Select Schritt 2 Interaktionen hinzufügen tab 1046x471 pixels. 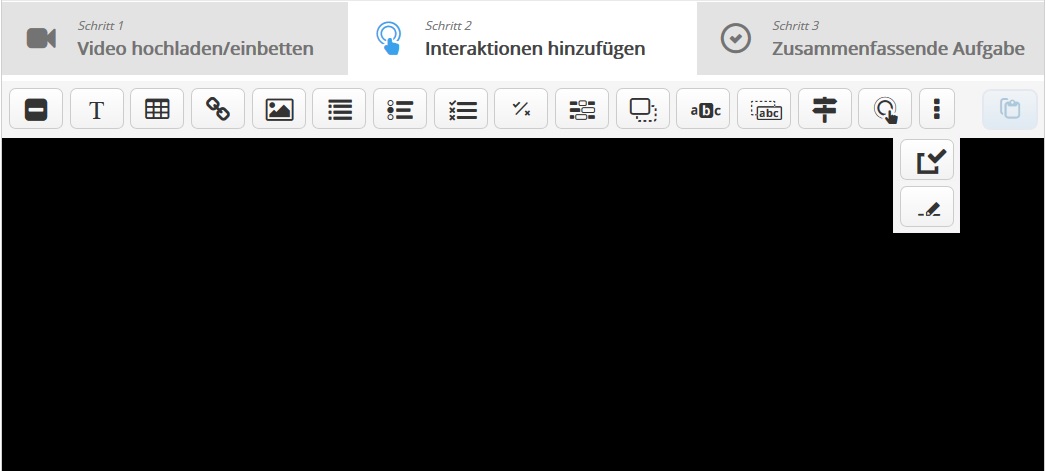click(522, 39)
